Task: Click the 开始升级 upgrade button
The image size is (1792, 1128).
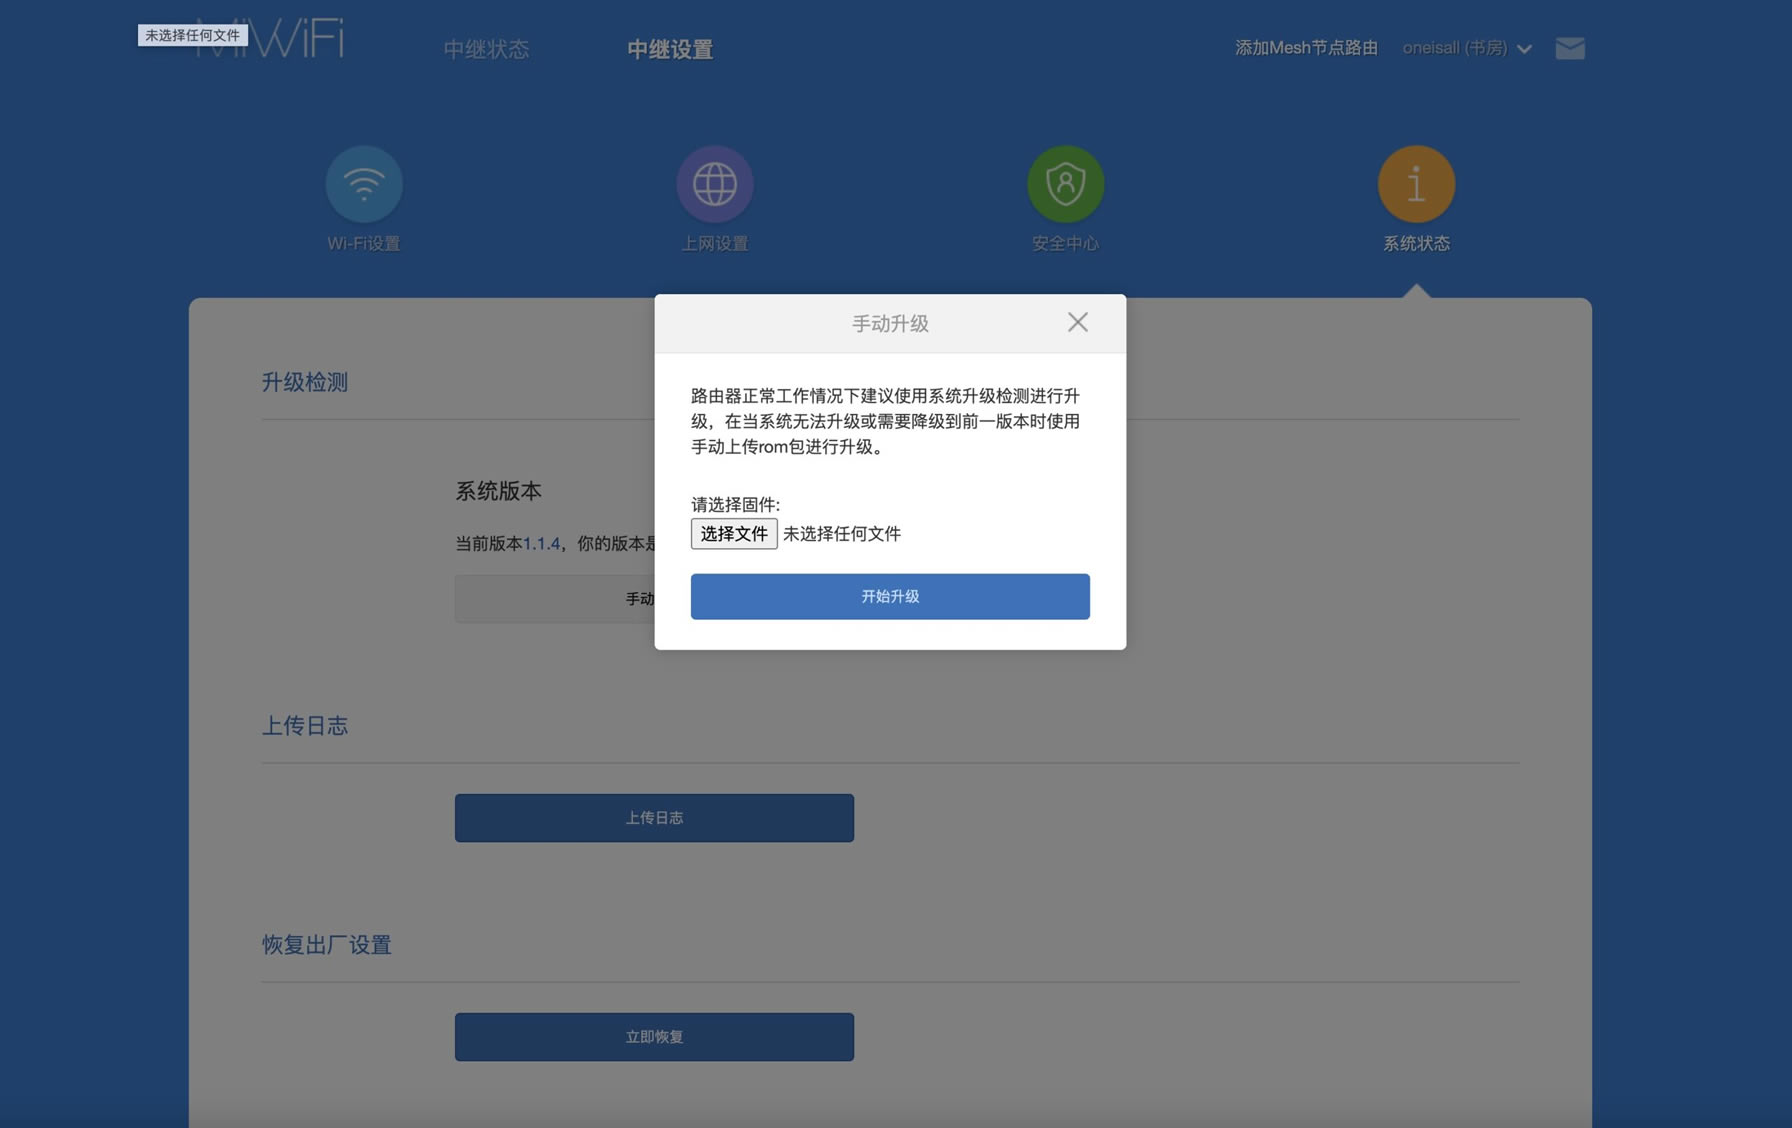Action: tap(889, 596)
